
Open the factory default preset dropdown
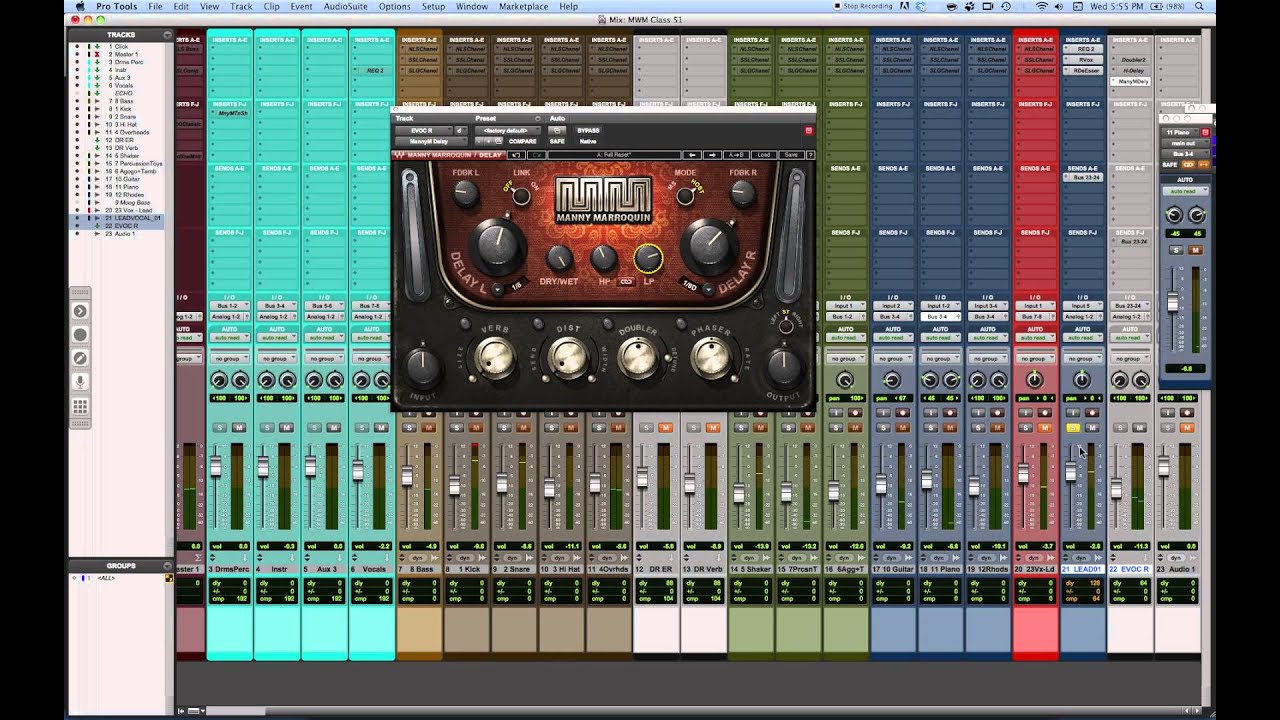[x=508, y=131]
